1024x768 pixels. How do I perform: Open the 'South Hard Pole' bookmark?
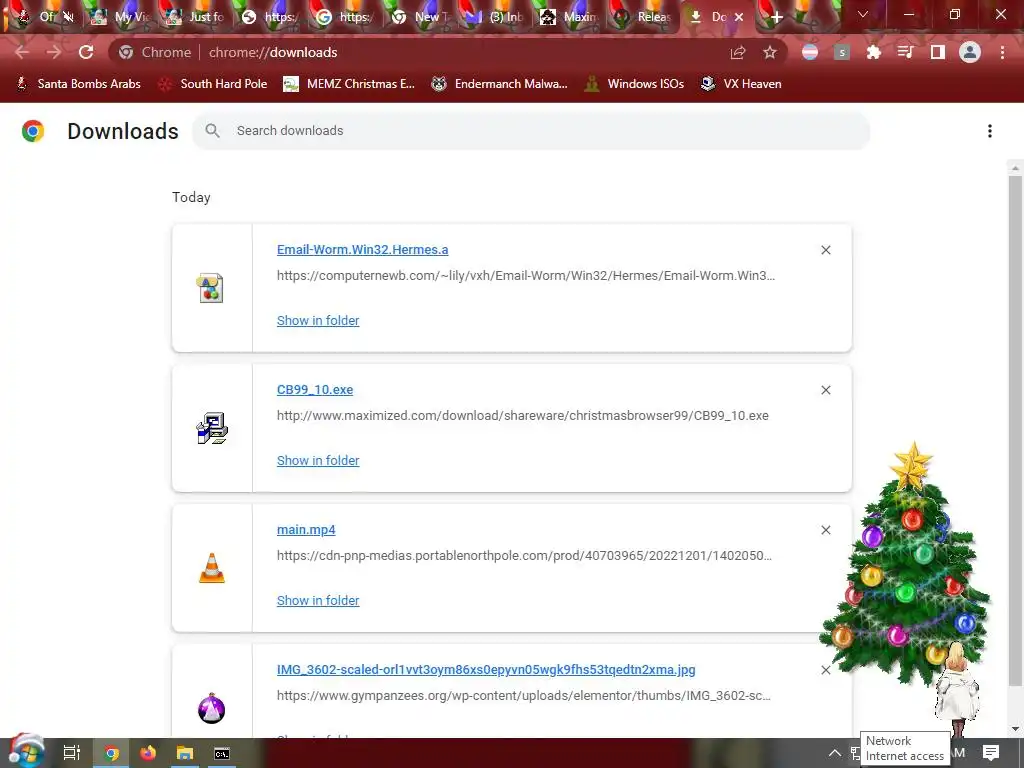coord(213,84)
